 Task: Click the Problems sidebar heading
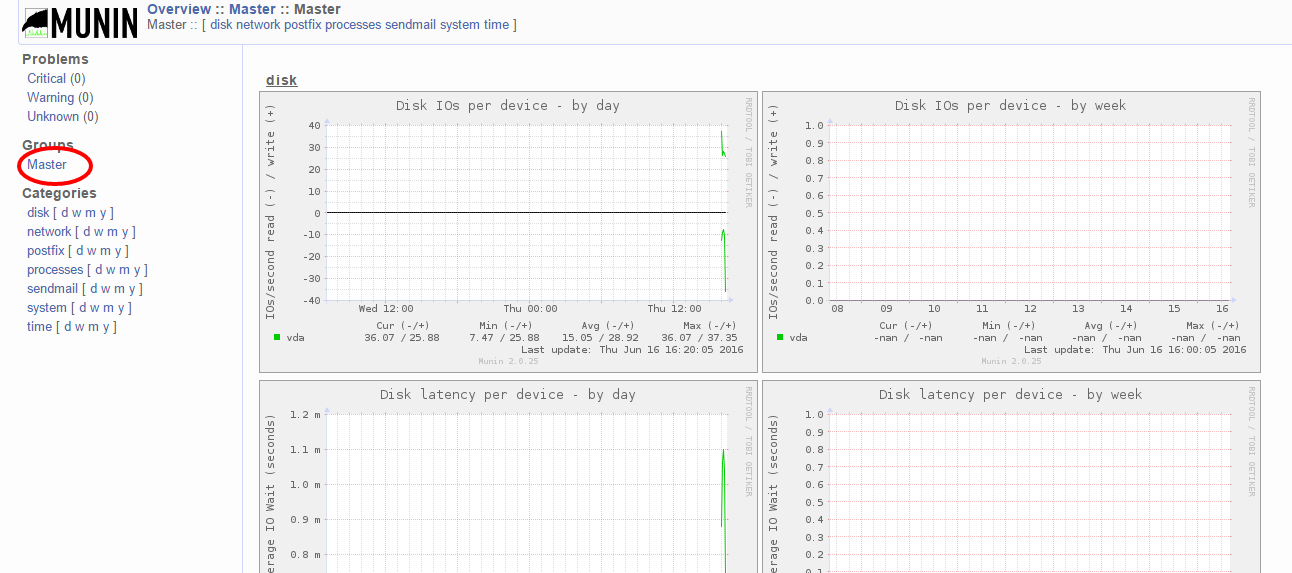click(55, 59)
